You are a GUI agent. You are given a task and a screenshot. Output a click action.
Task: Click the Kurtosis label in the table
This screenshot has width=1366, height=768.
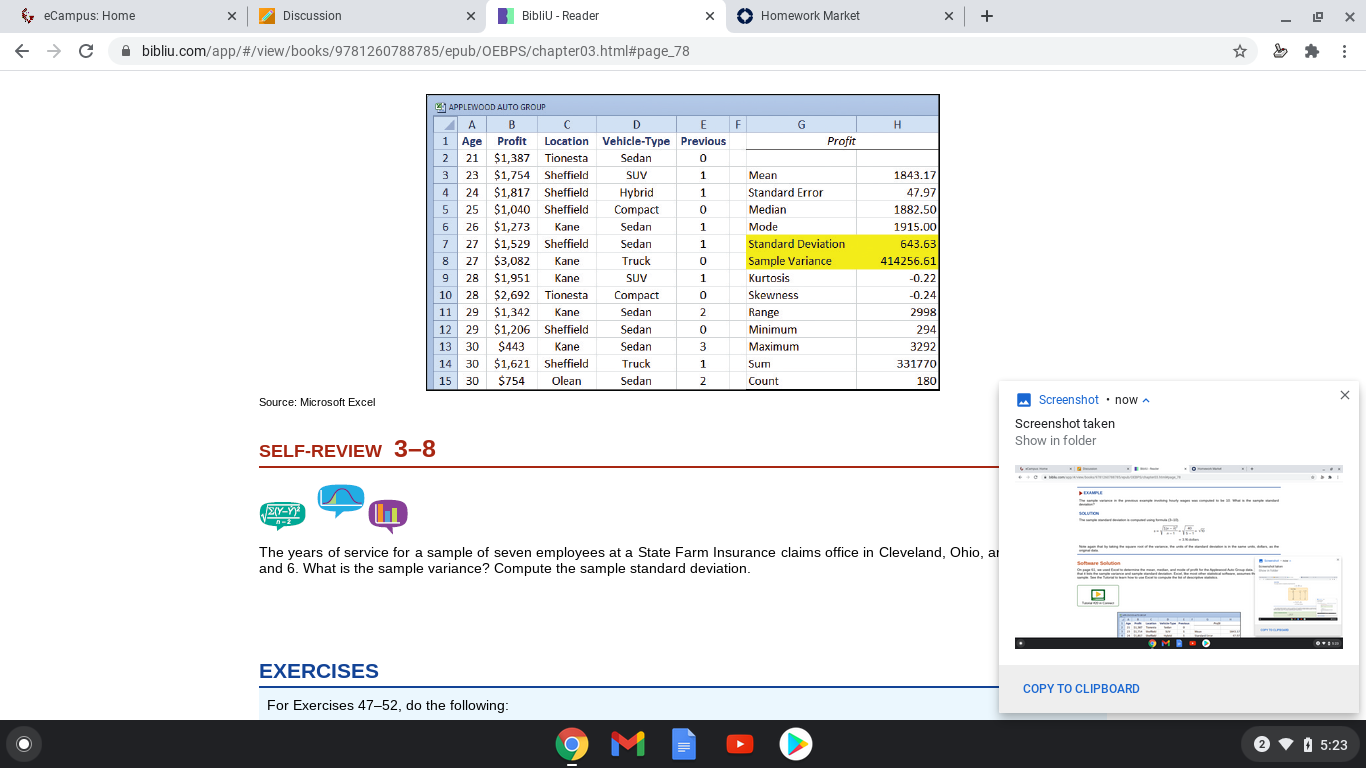[769, 278]
